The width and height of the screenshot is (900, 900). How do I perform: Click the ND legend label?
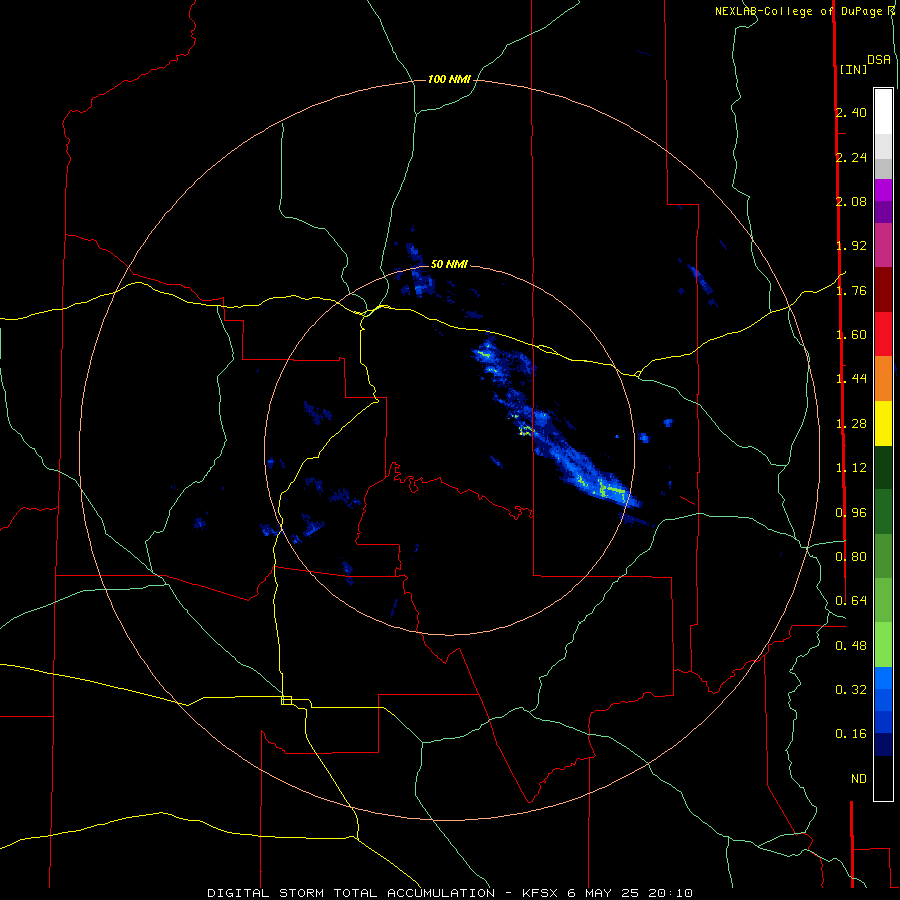(859, 779)
